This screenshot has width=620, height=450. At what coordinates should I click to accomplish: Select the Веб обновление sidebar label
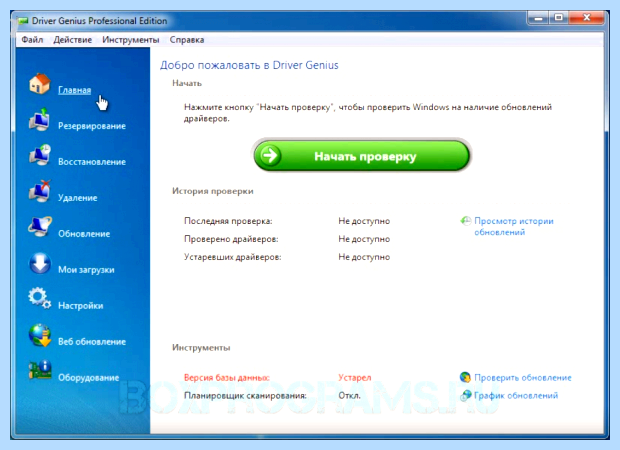tap(92, 342)
